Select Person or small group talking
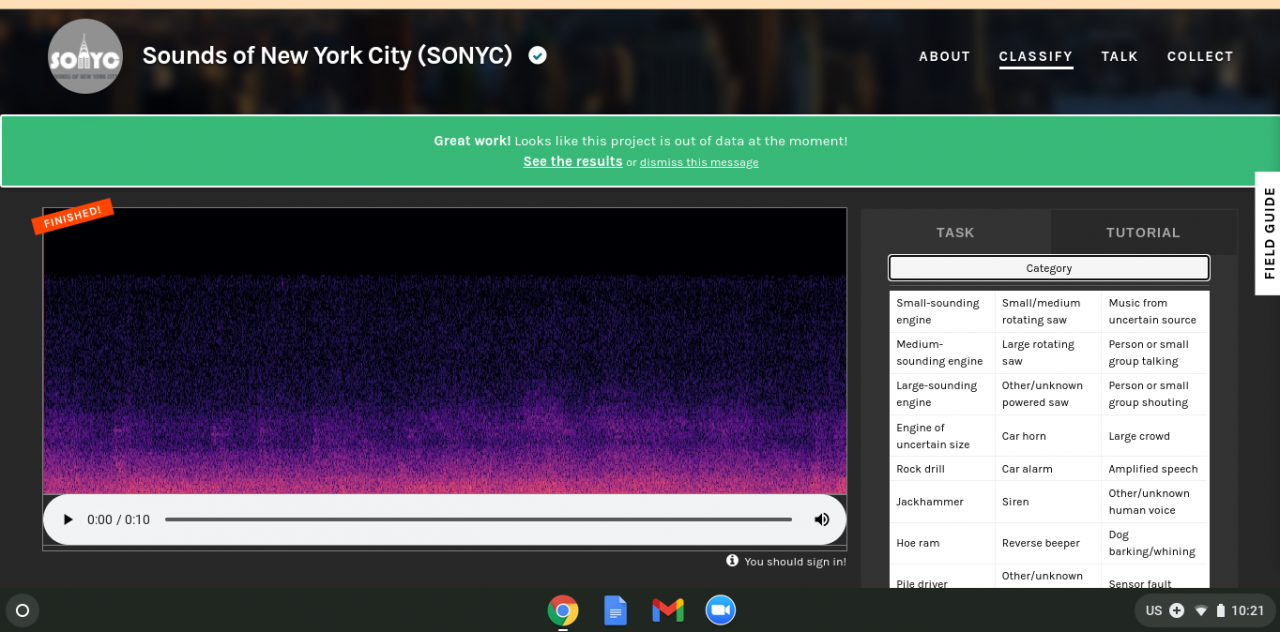Viewport: 1280px width, 632px height. click(1155, 353)
